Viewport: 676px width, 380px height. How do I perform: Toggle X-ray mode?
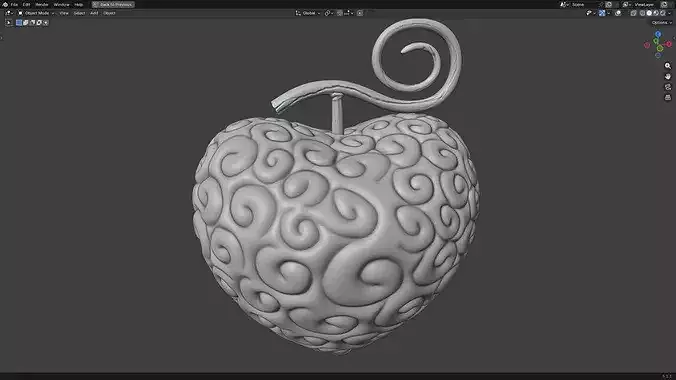(633, 13)
